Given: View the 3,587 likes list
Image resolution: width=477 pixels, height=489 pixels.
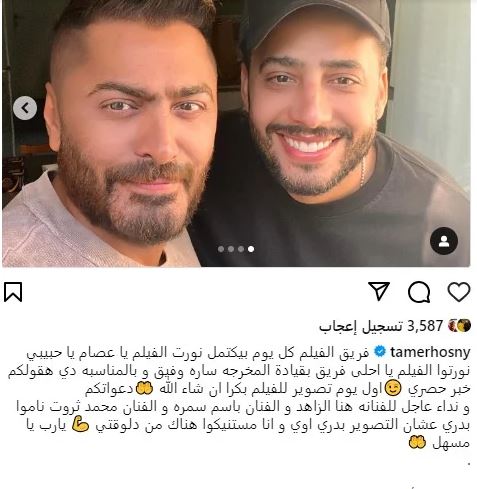Looking at the screenshot, I should 381,326.
